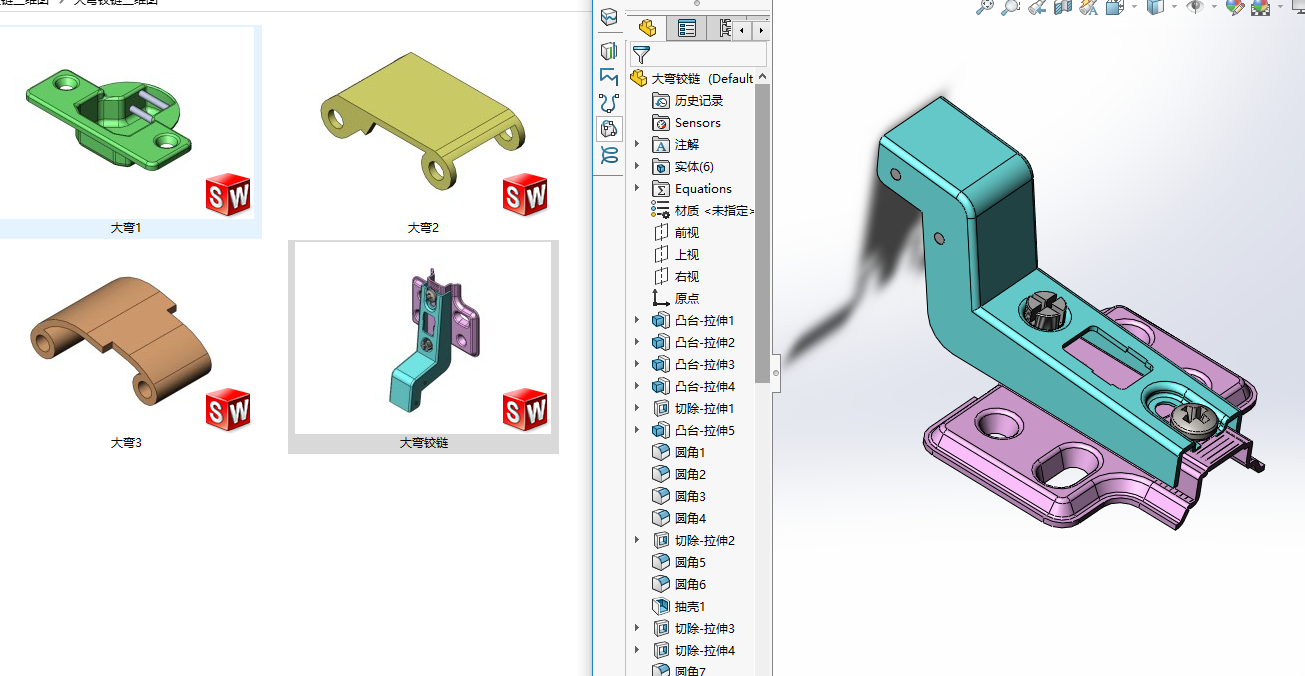1305x676 pixels.
Task: Select the 大弯3 file thumbnail in Explorer
Action: 126,346
